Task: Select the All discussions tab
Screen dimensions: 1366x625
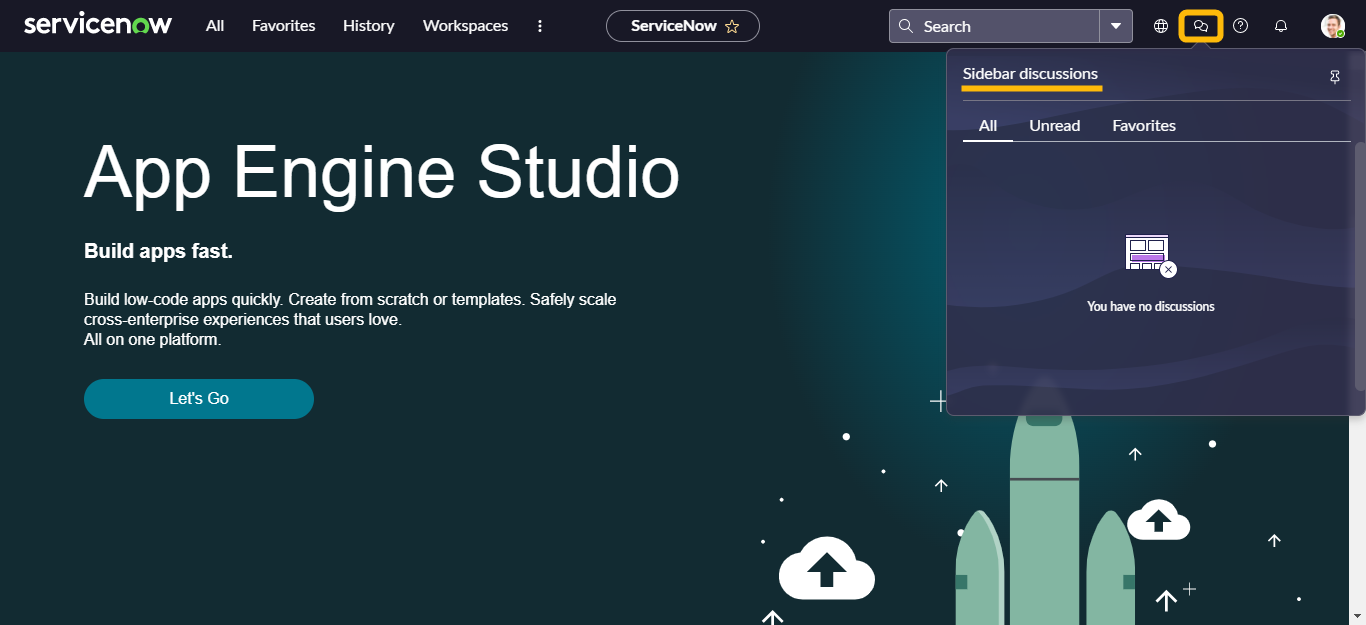Action: pos(988,126)
